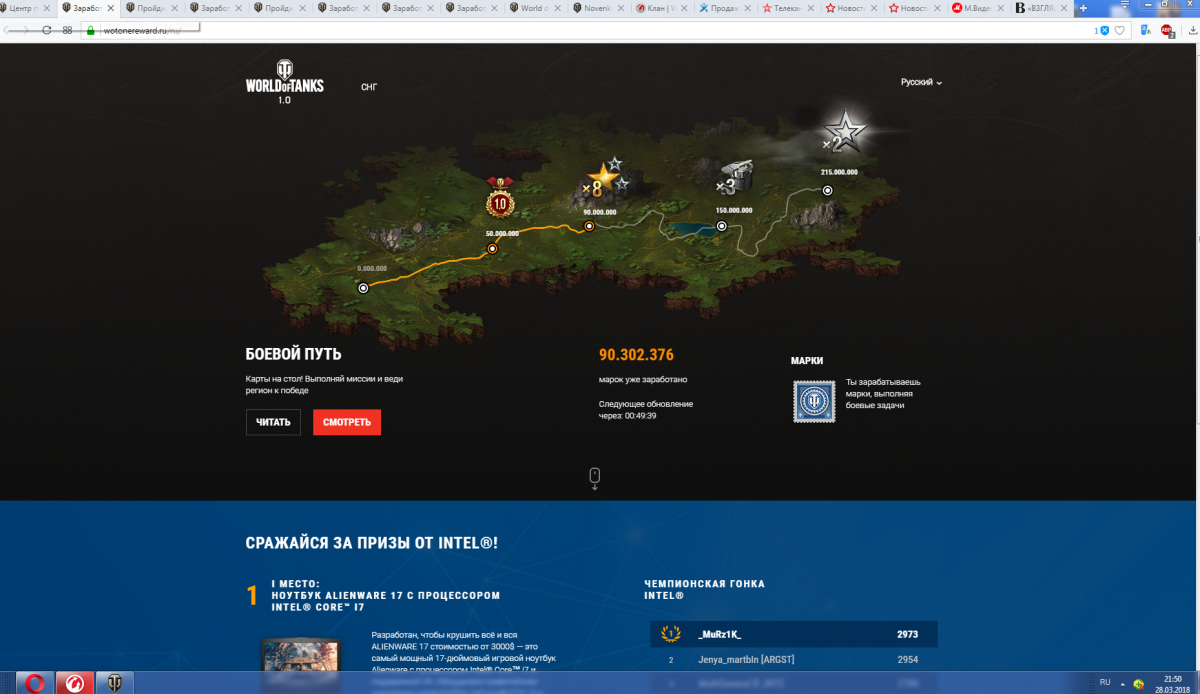
Task: Switch to the Продаж browser tab
Action: 727,8
